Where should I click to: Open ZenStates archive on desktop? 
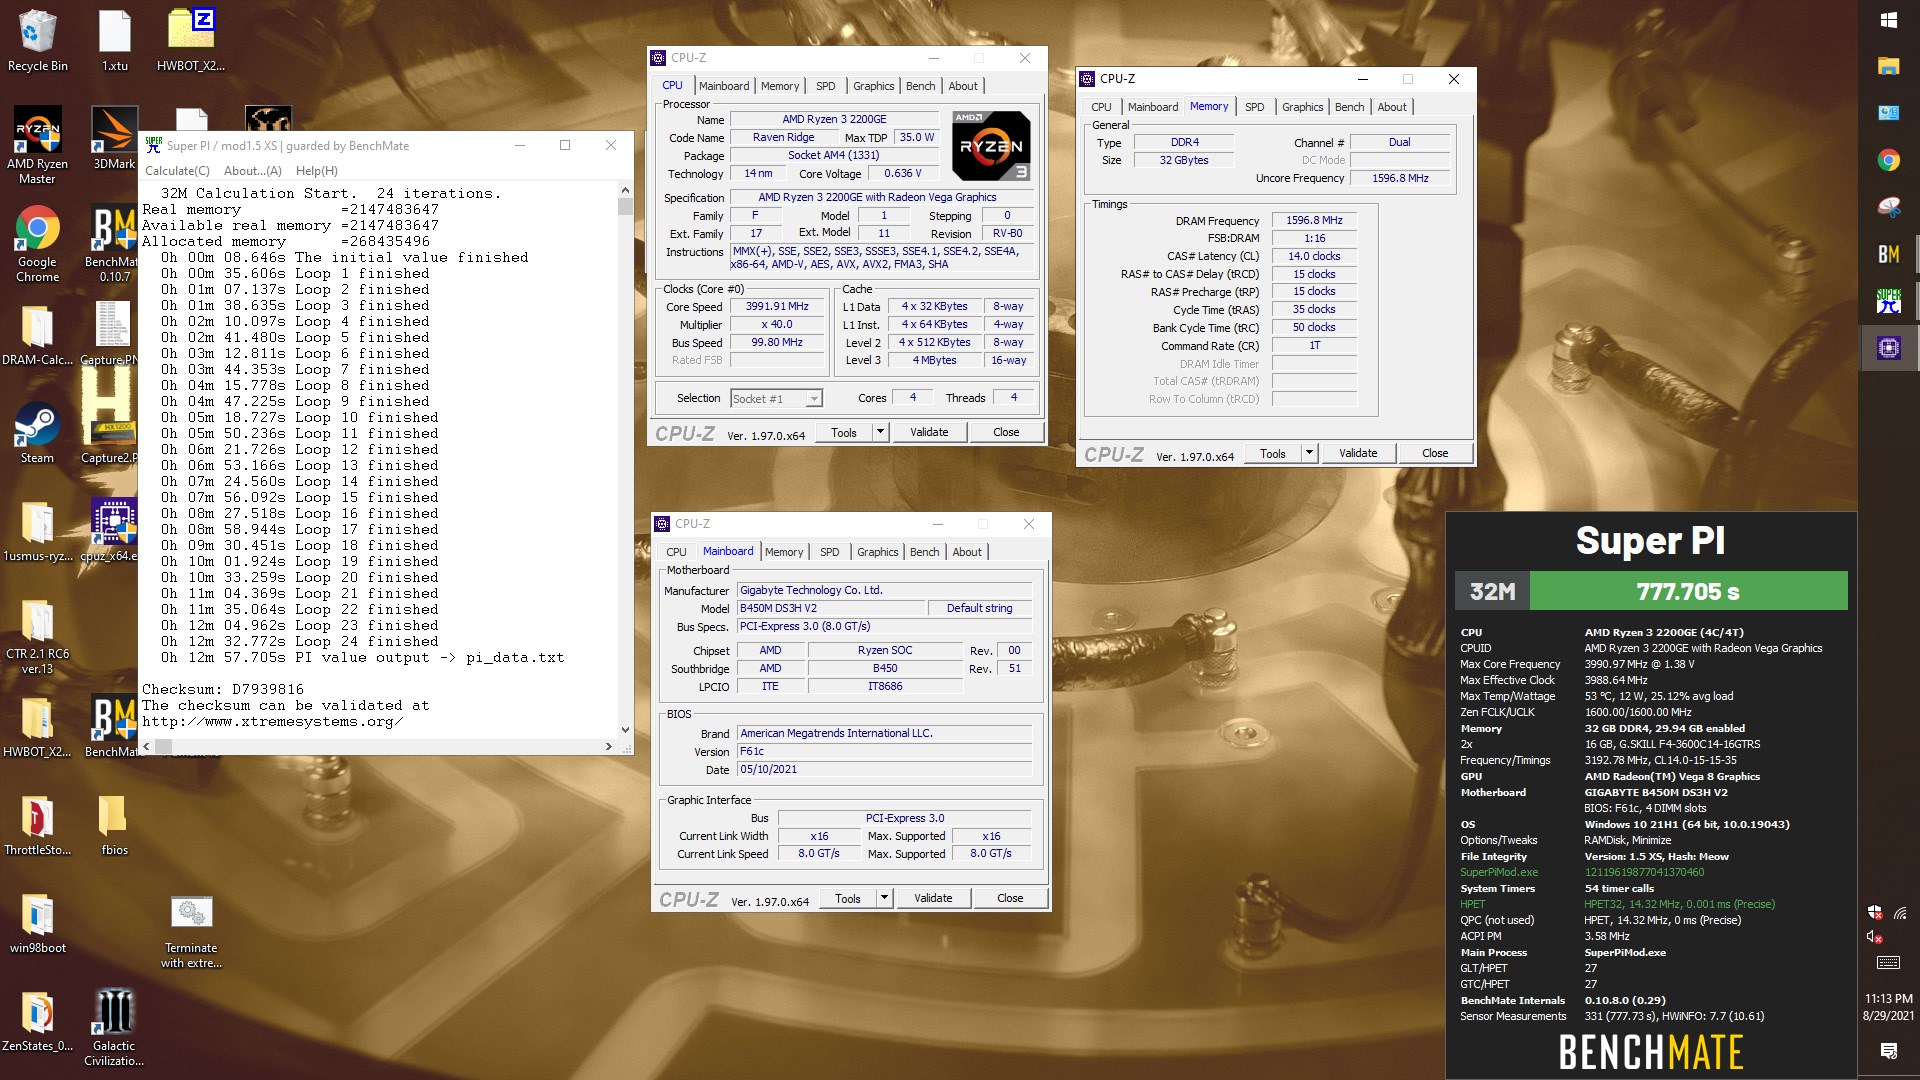click(x=37, y=1022)
